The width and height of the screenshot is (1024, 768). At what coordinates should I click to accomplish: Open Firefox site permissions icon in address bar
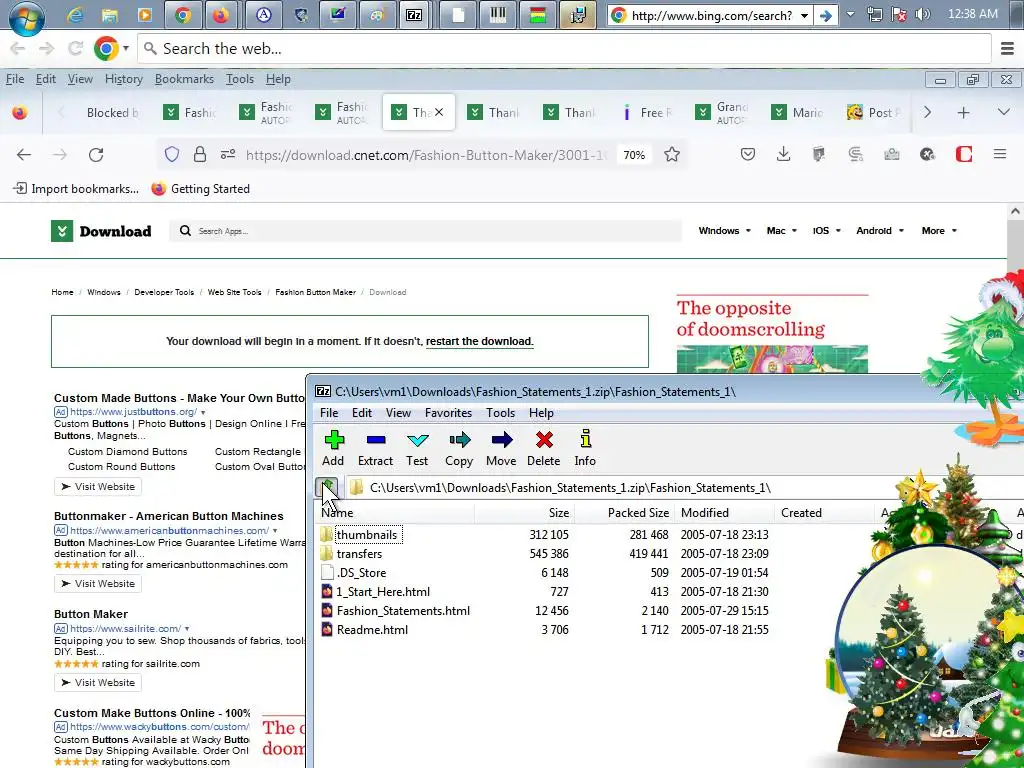pyautogui.click(x=228, y=155)
